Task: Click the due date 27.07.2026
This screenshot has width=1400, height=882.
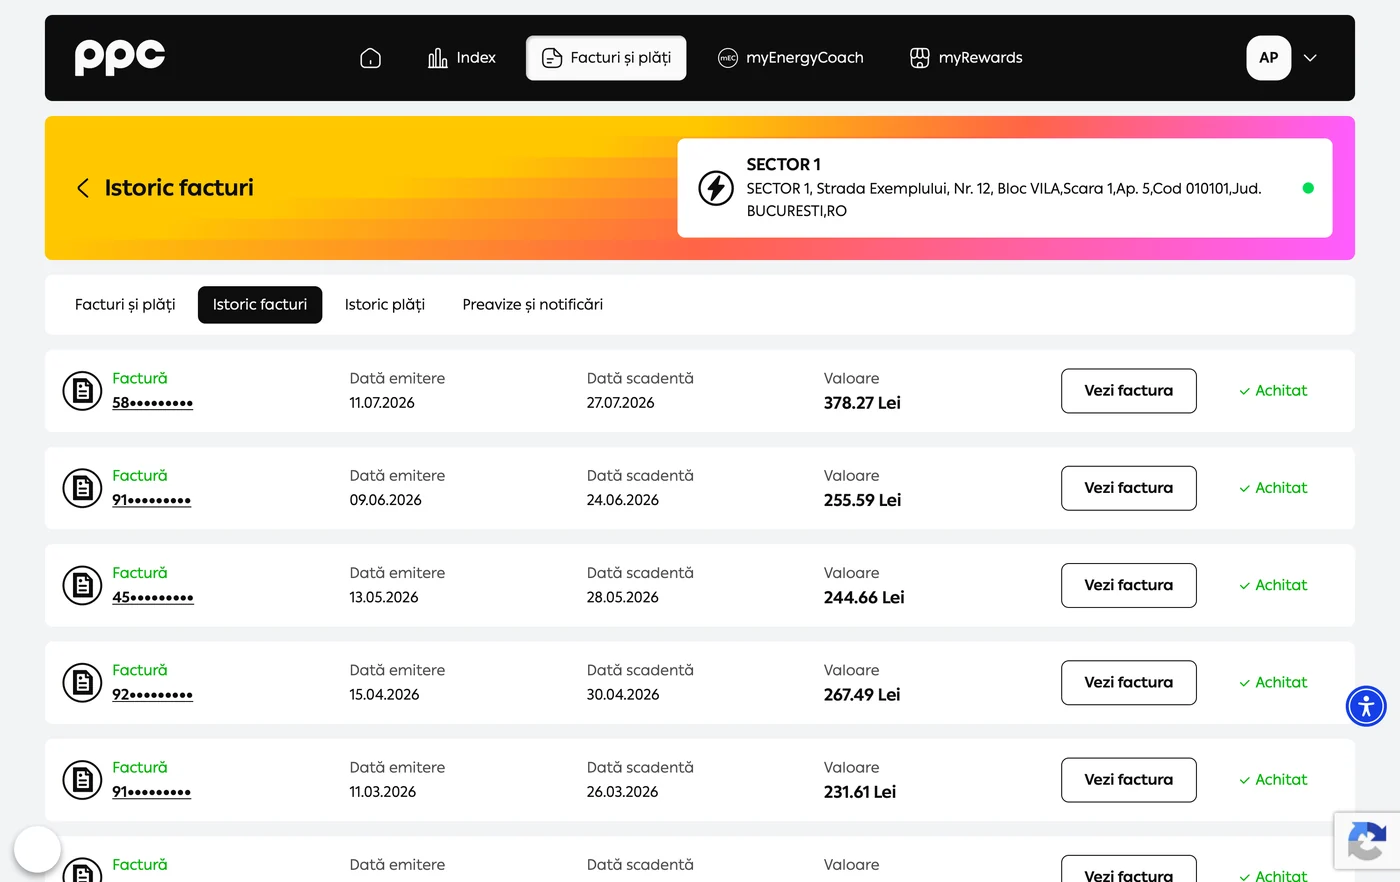Action: coord(620,403)
